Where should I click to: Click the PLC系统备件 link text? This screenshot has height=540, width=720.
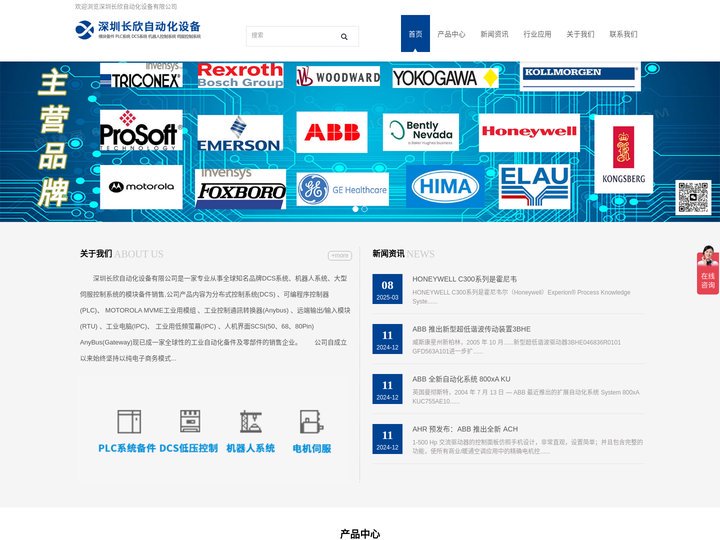127,448
